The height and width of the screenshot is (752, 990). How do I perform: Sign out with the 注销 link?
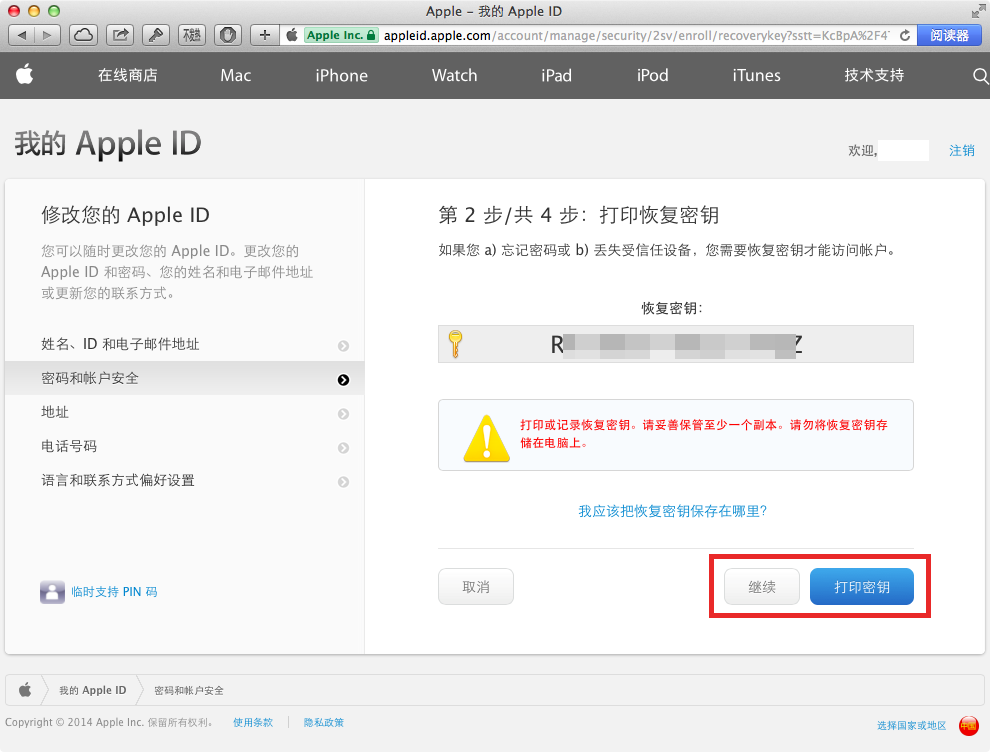click(x=962, y=150)
